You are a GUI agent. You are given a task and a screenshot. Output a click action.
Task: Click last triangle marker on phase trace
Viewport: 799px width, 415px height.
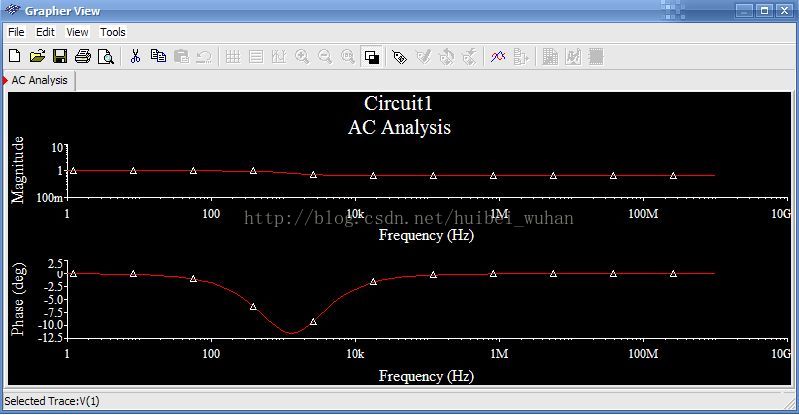click(673, 274)
